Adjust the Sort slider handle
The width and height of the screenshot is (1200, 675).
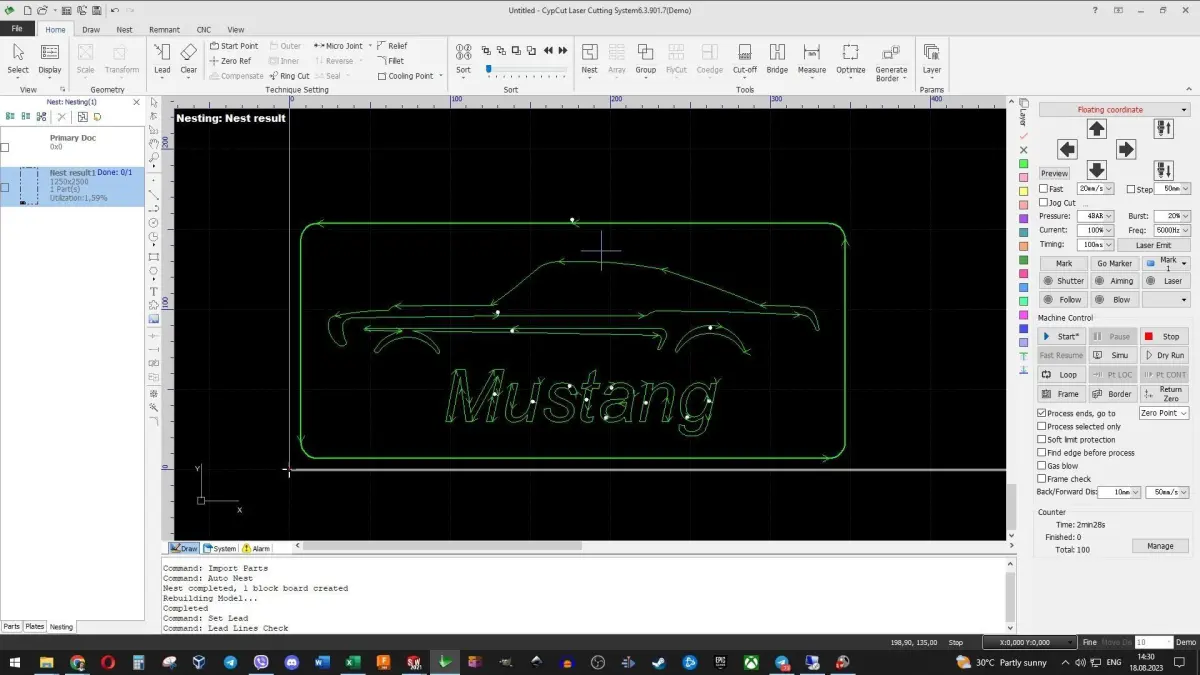488,69
